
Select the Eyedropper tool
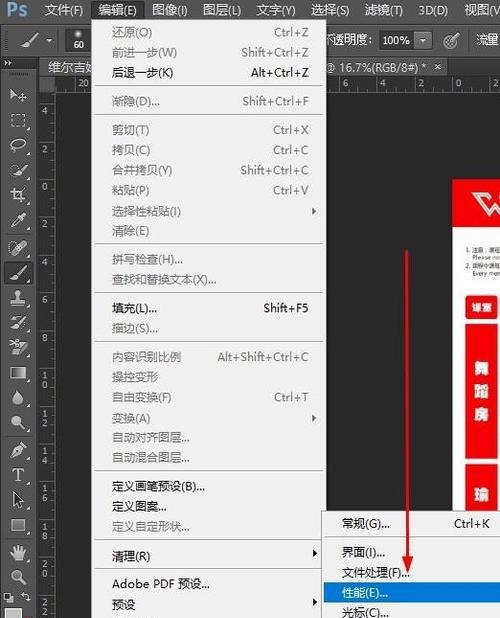click(18, 220)
